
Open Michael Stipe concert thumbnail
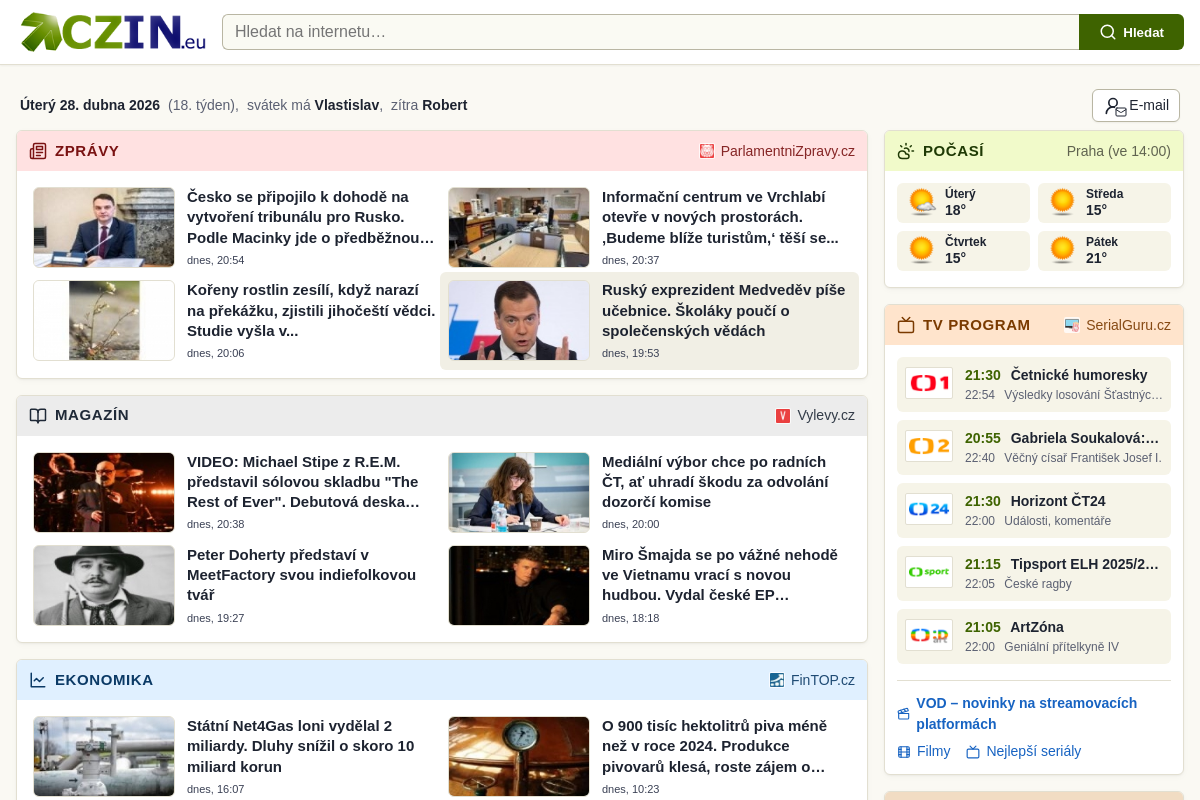tap(104, 492)
